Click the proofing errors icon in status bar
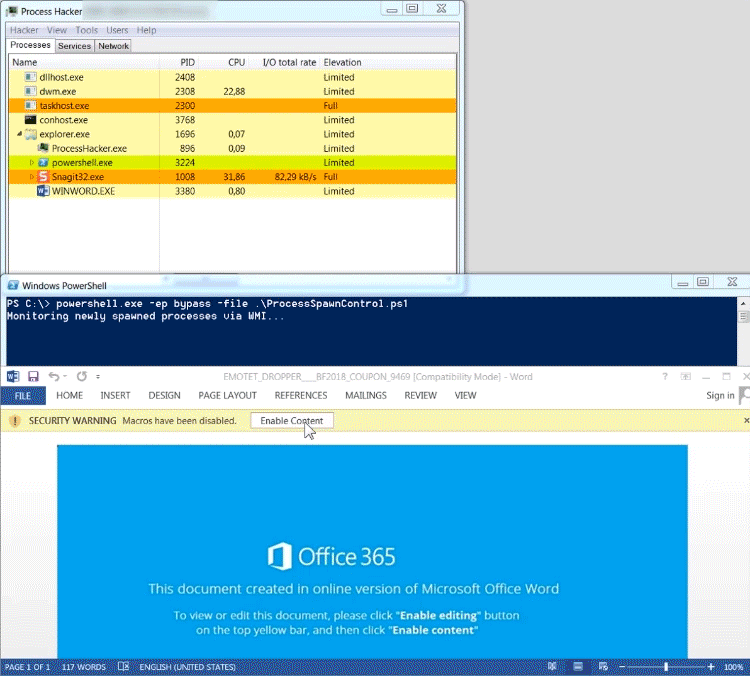Screen dimensions: 750x676 coord(123,666)
